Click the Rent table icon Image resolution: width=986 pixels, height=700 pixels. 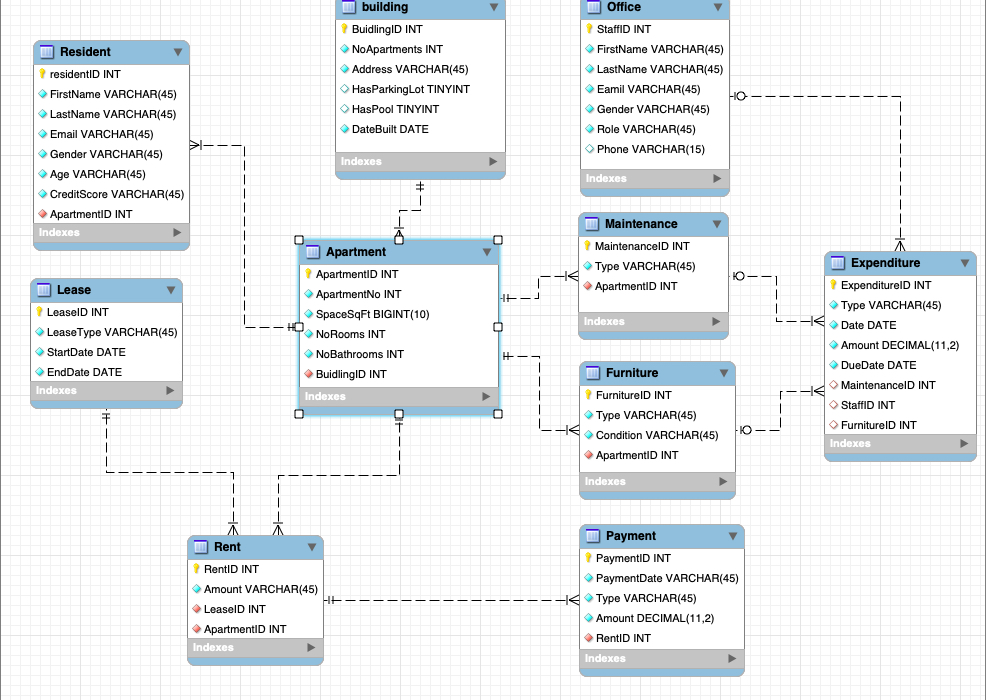click(x=201, y=547)
